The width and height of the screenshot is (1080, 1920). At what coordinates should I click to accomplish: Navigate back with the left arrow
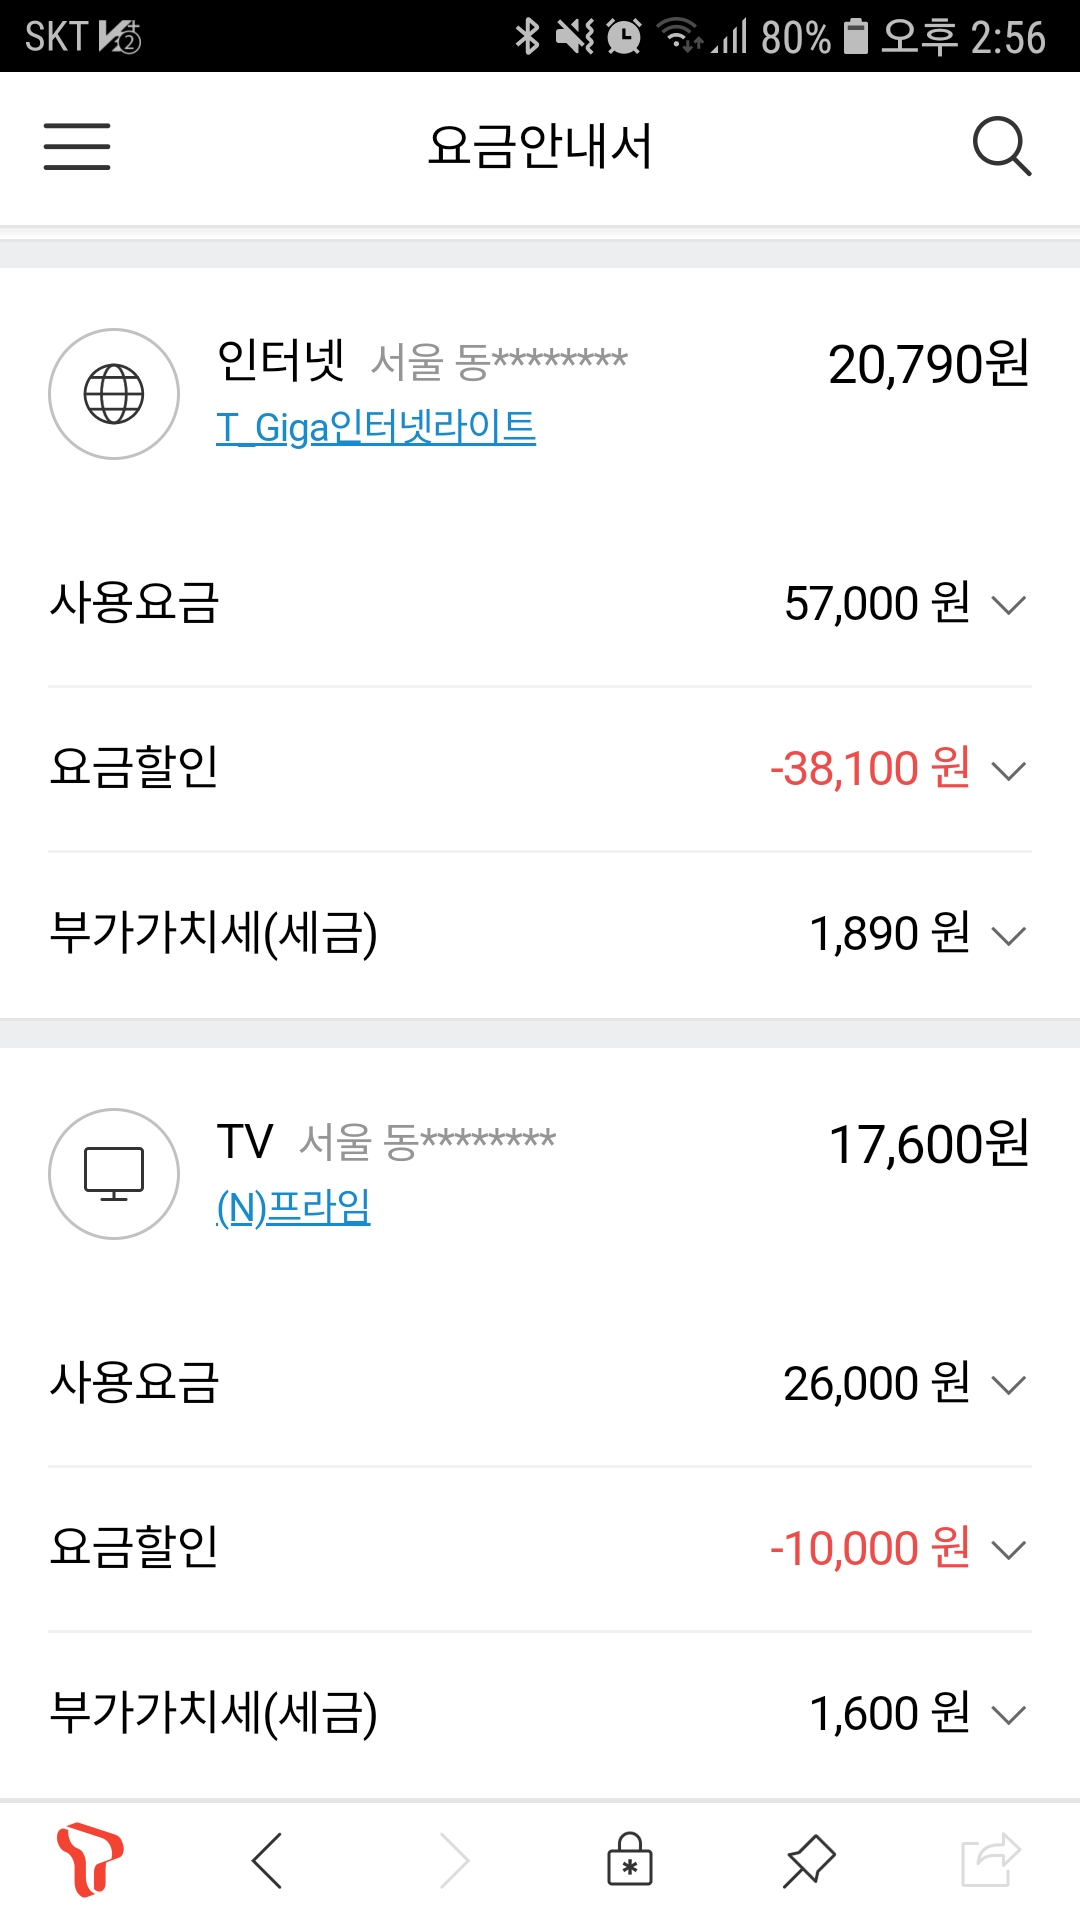(x=267, y=1860)
